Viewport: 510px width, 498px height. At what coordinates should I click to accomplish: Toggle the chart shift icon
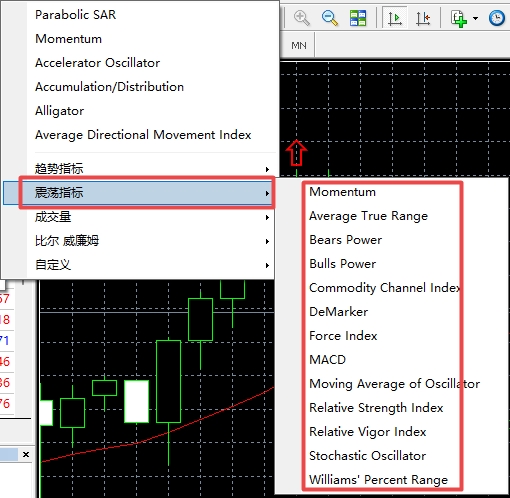coord(423,18)
